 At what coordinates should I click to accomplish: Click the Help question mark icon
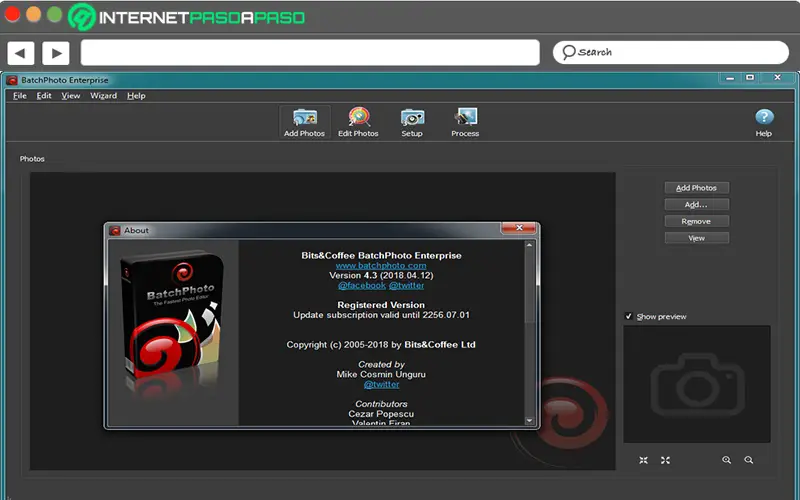[x=764, y=117]
